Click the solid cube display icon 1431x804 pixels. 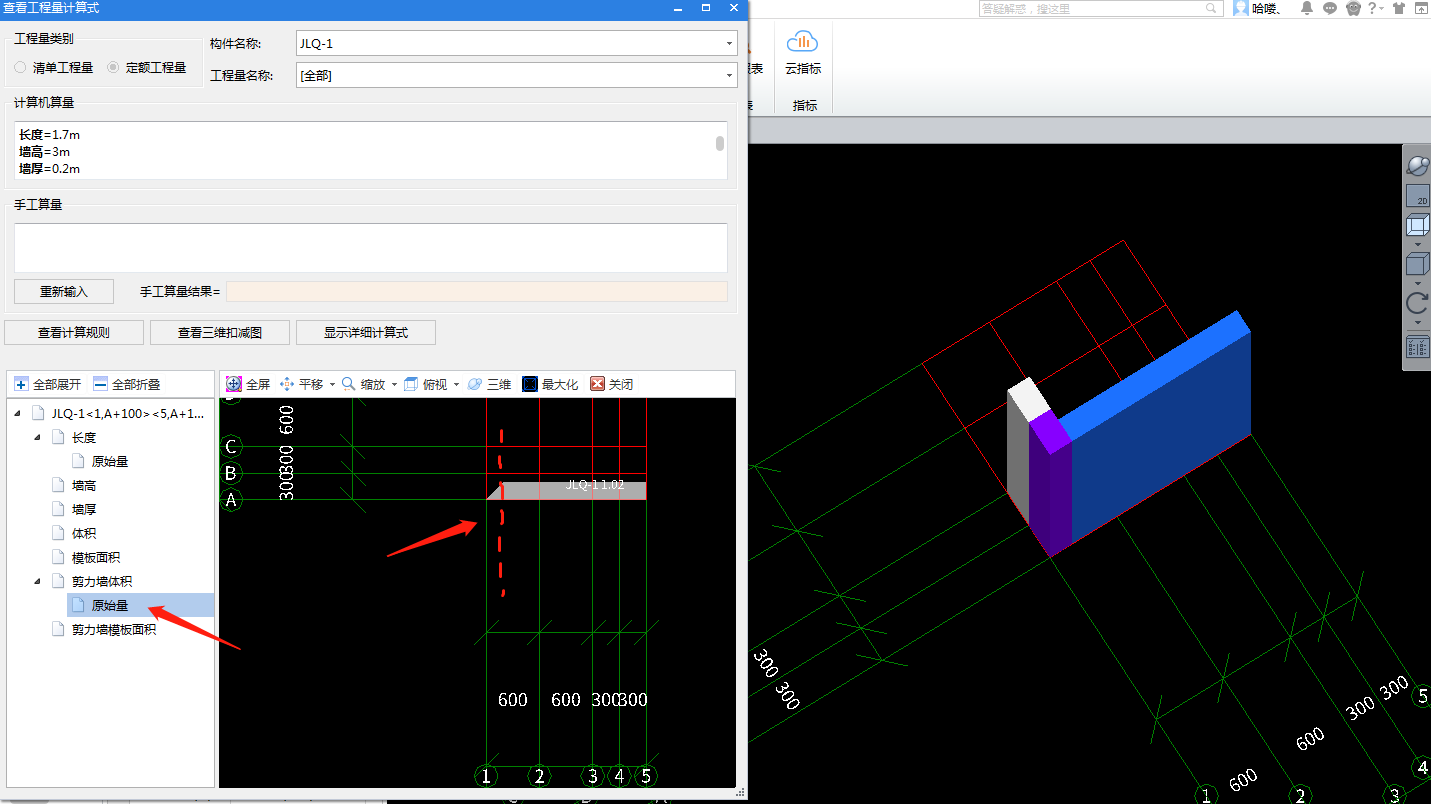(1417, 265)
